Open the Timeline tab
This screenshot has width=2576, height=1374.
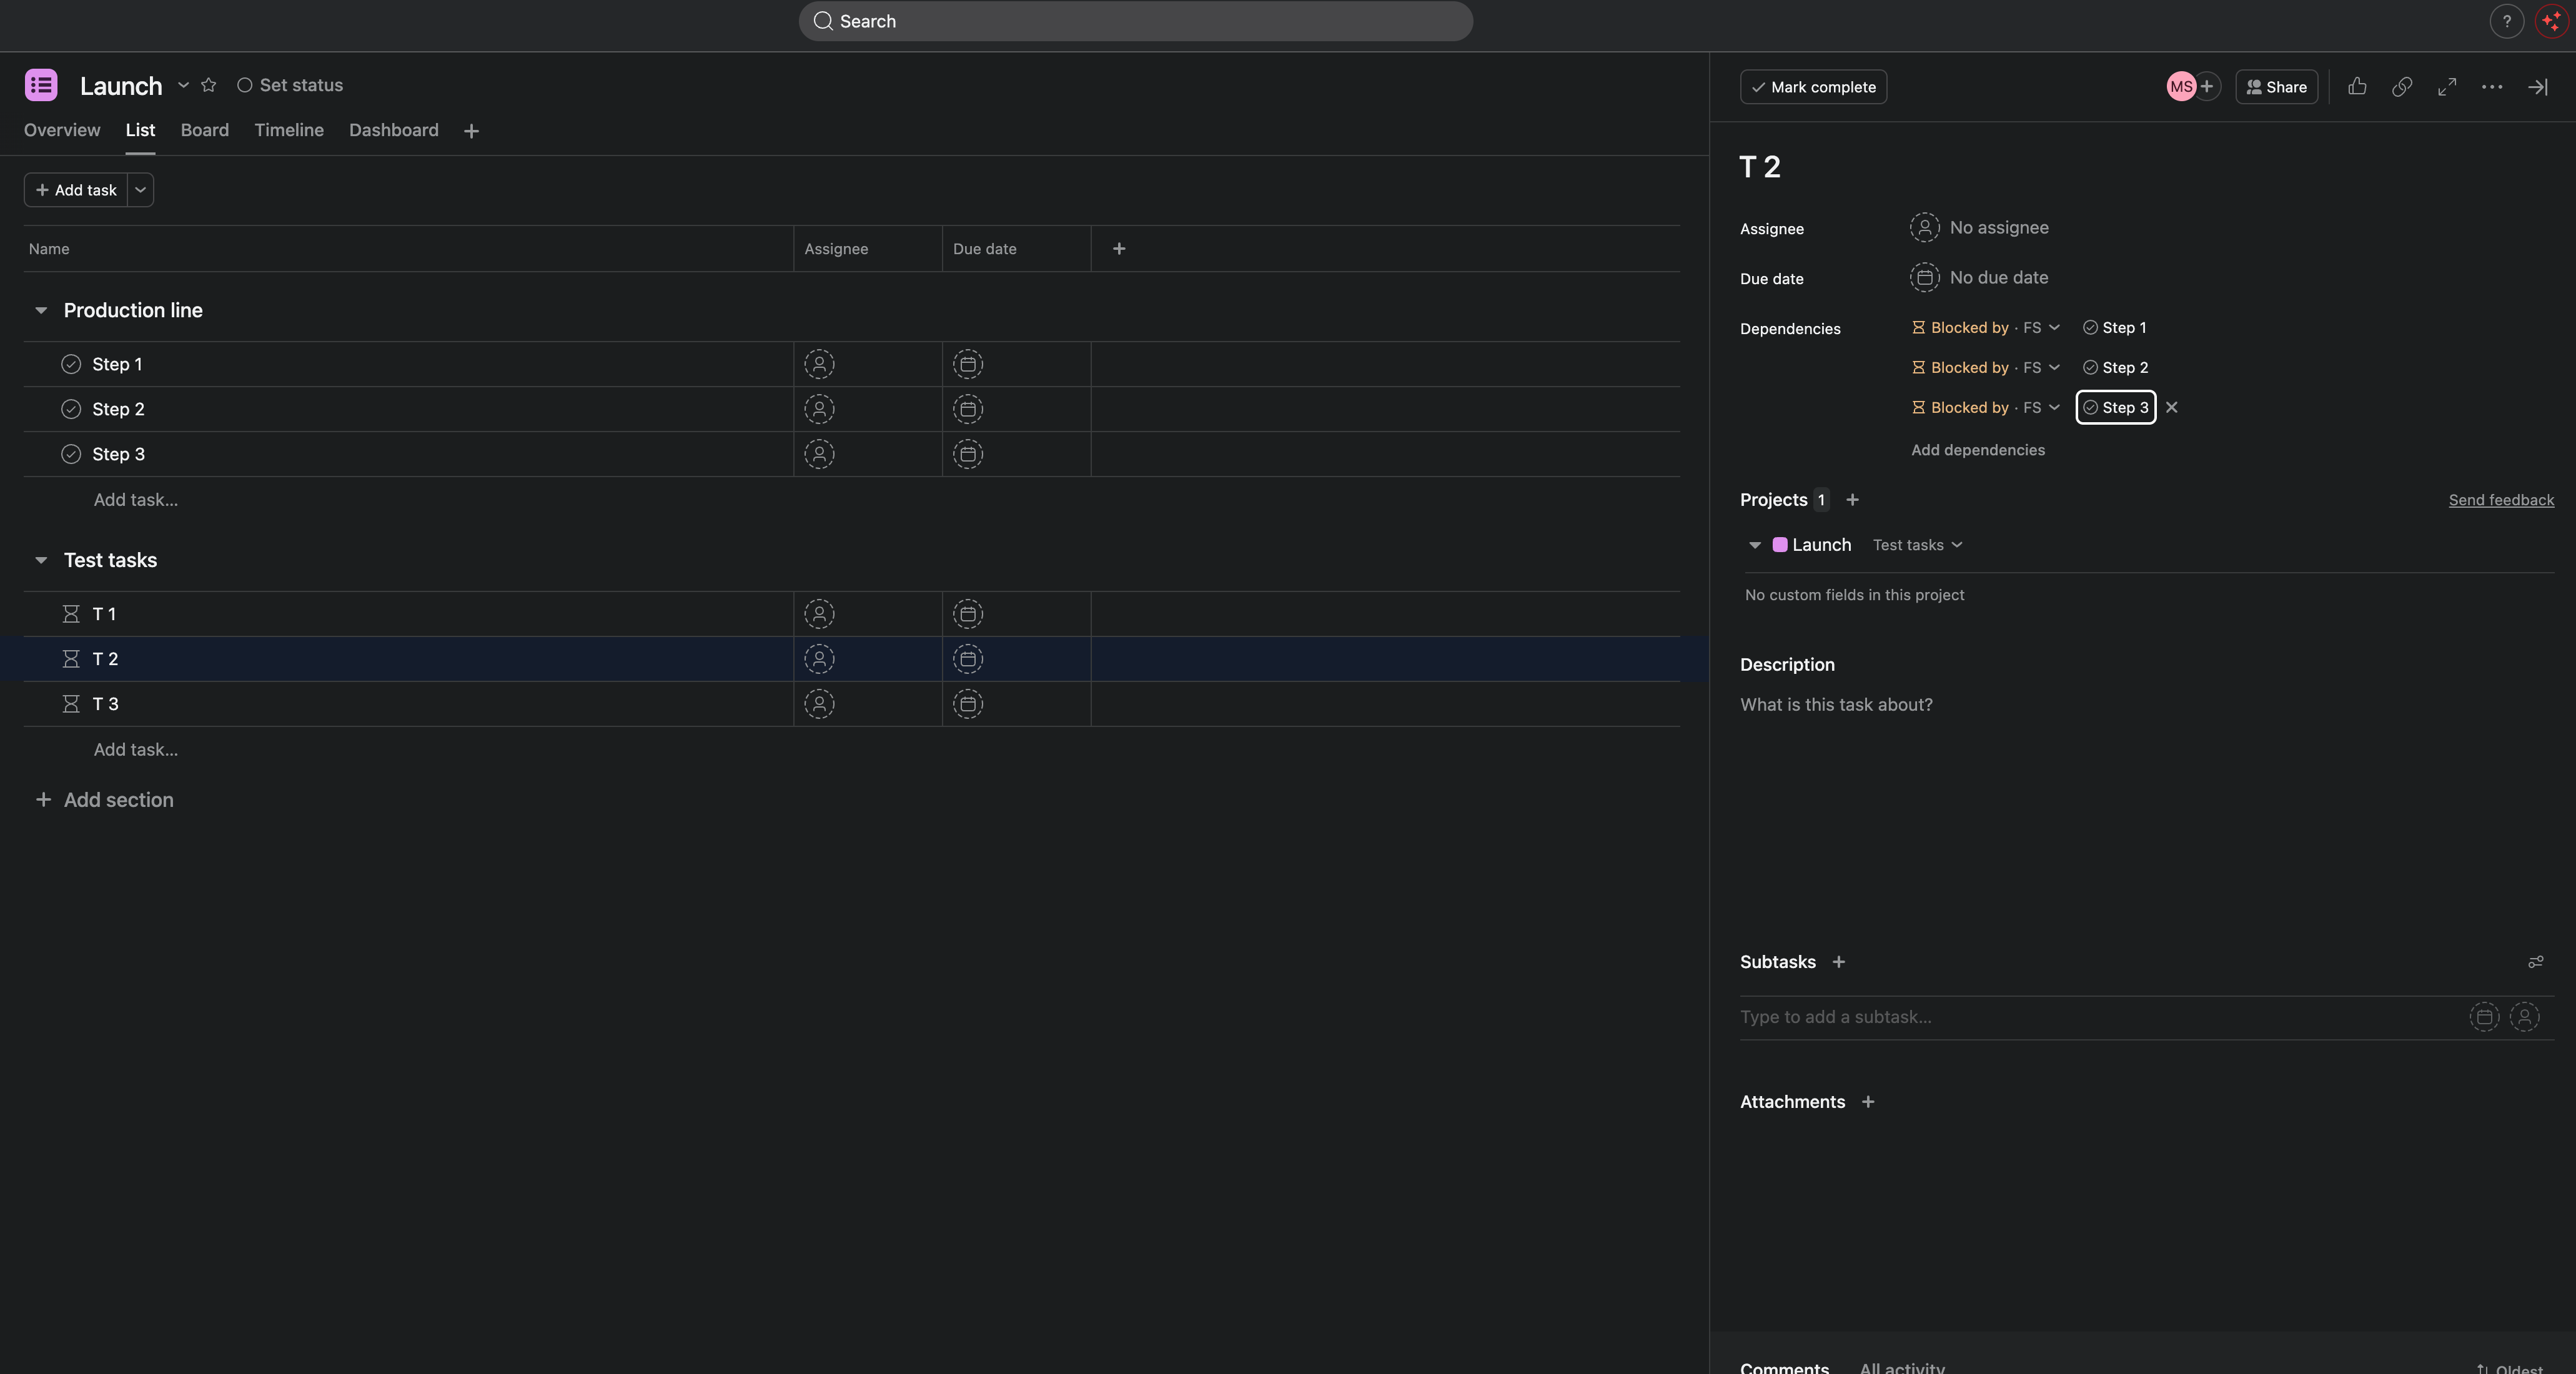click(x=289, y=130)
